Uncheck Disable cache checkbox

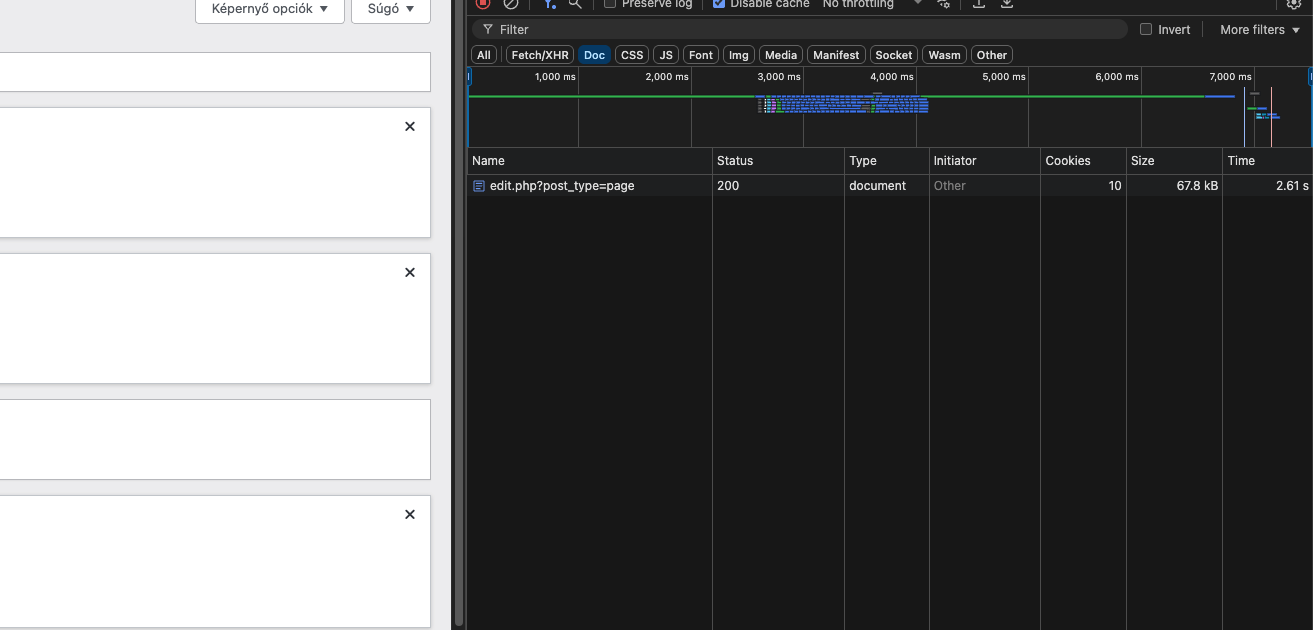pos(719,4)
